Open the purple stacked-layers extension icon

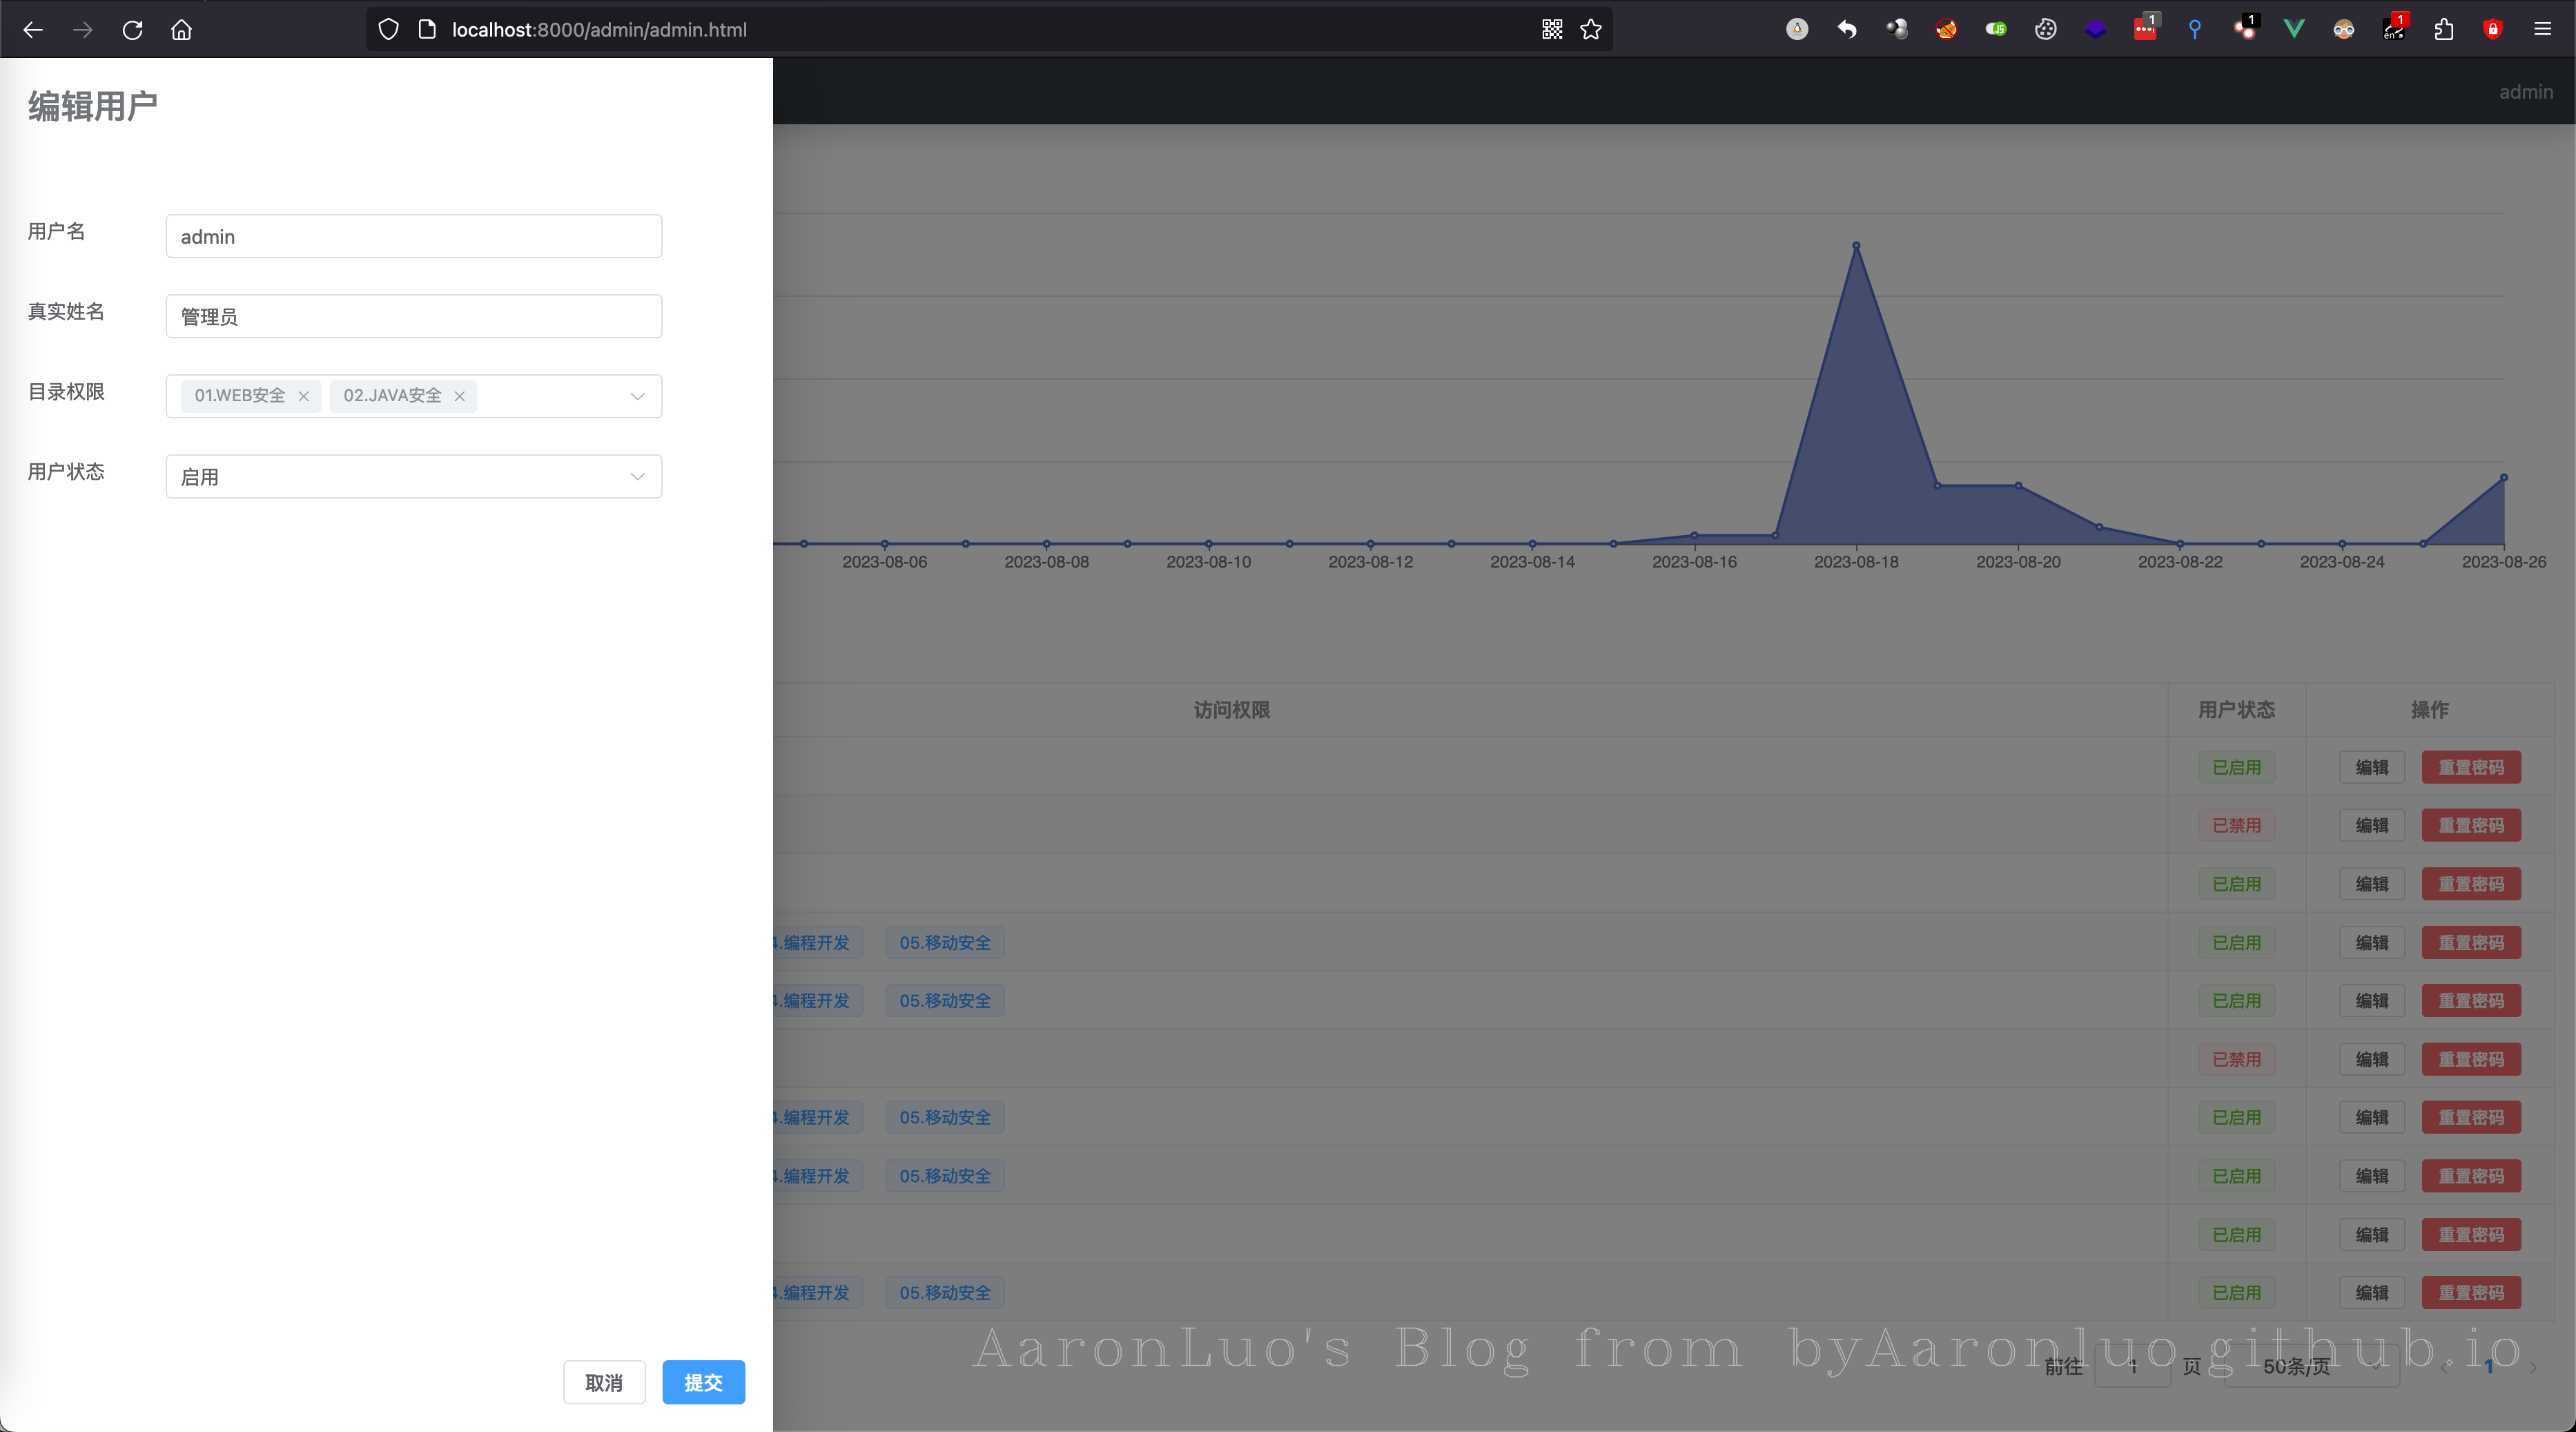(2095, 30)
